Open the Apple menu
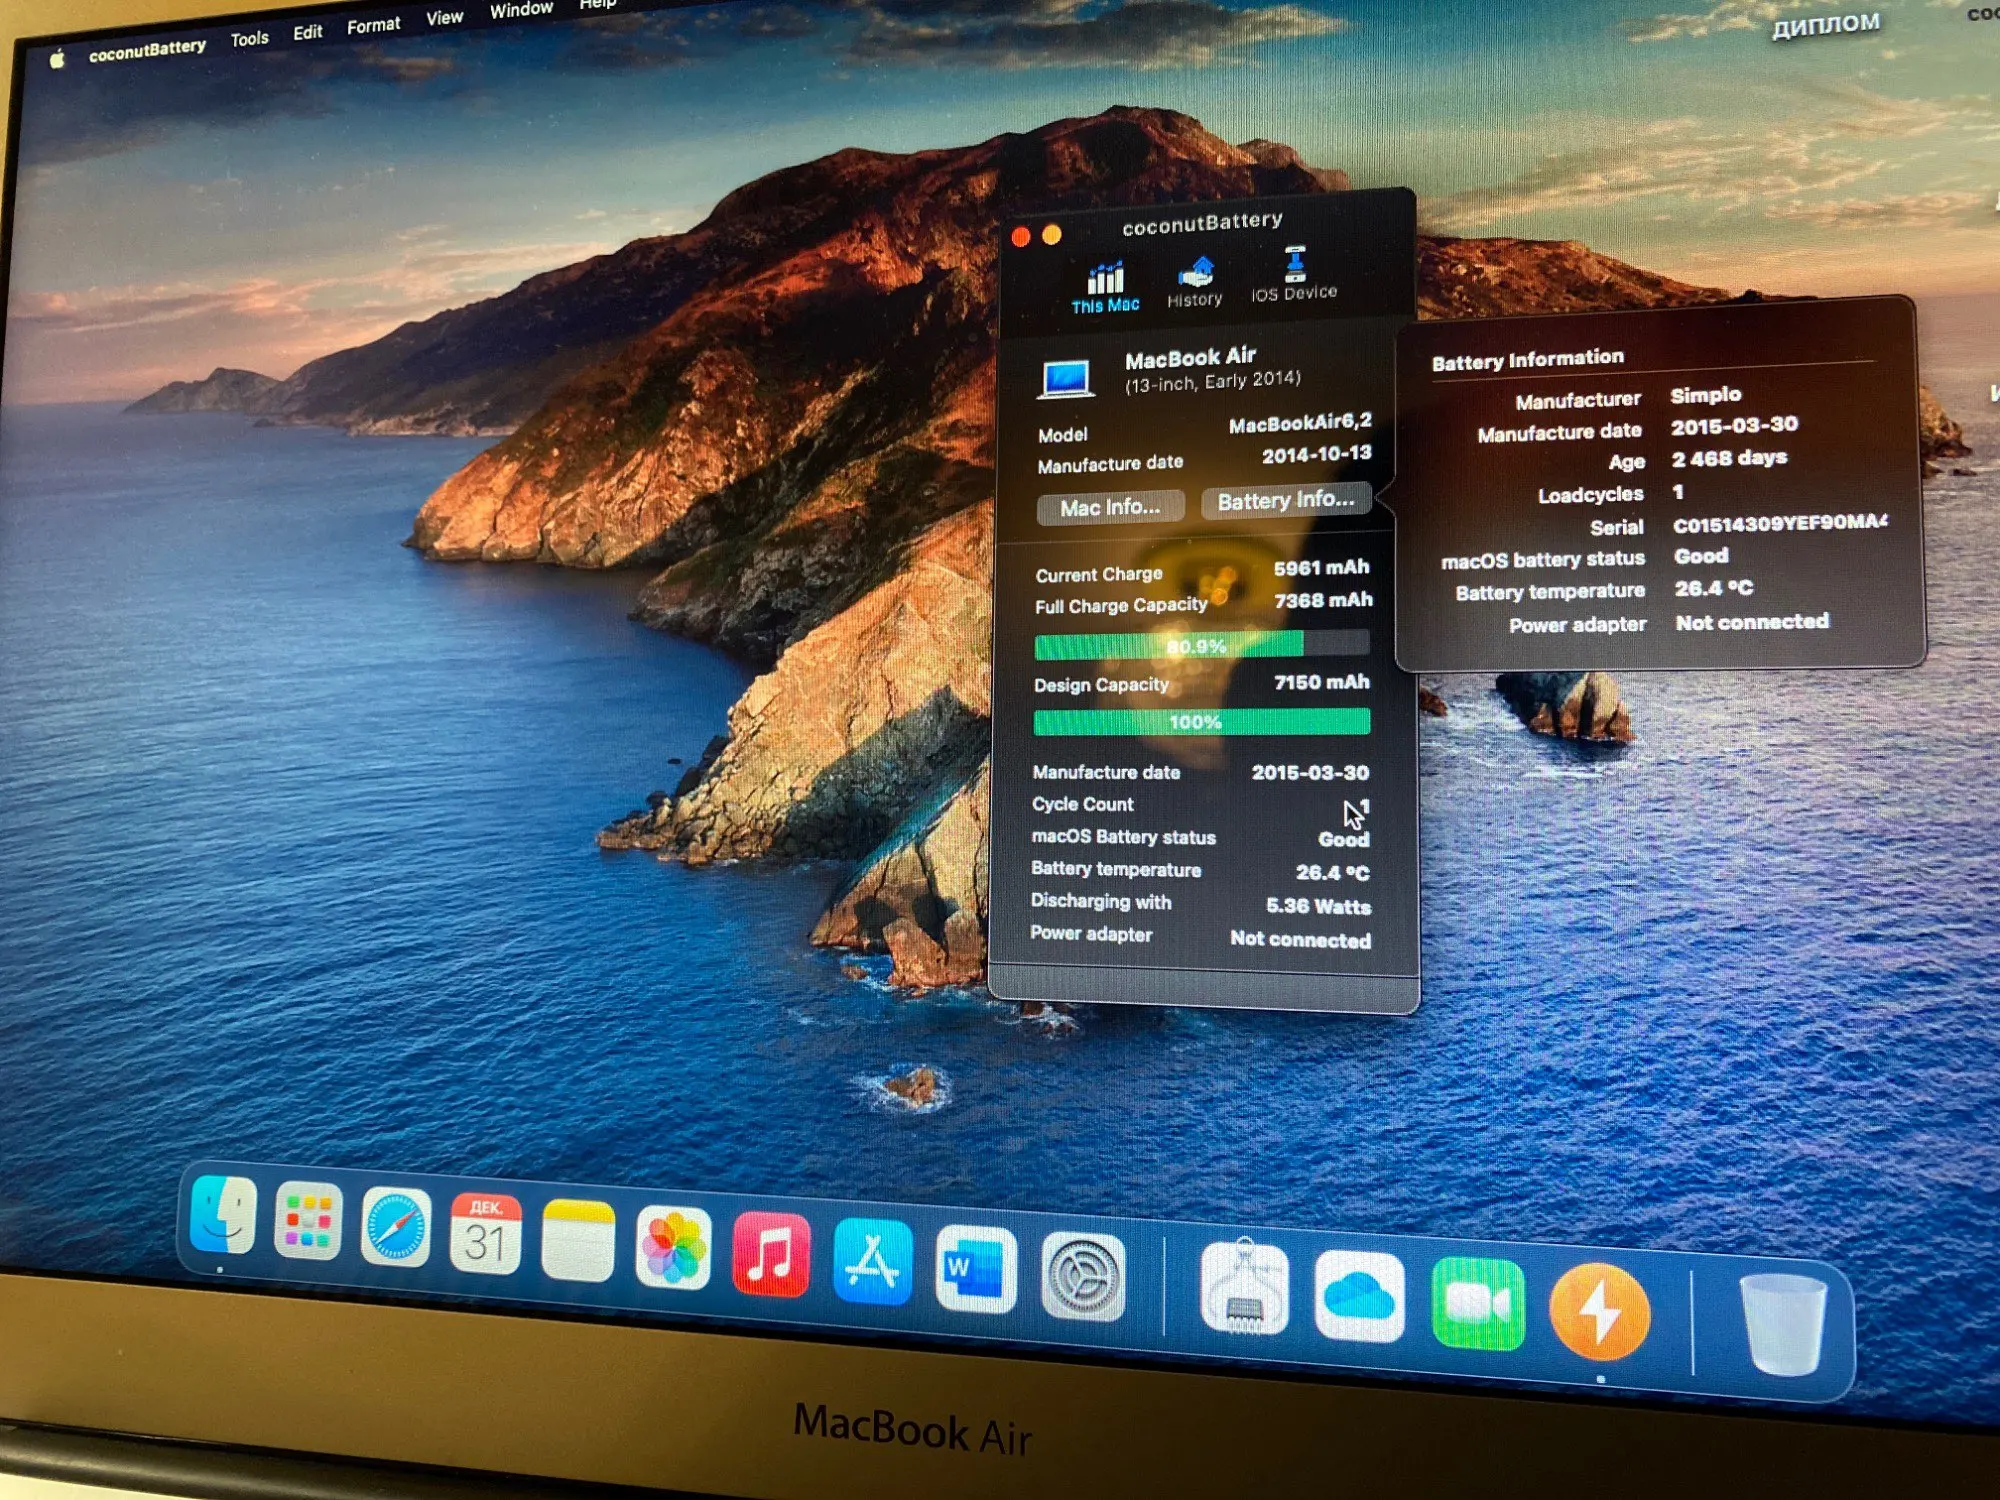Image resolution: width=2000 pixels, height=1500 pixels. pyautogui.click(x=57, y=60)
